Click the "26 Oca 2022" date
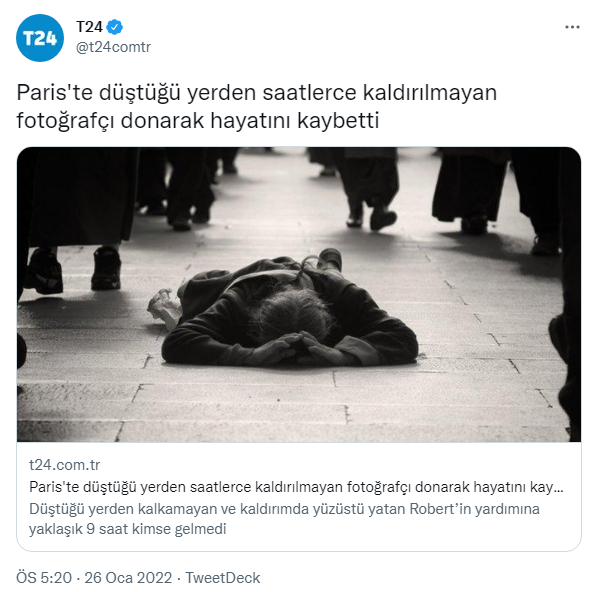This screenshot has height=592, width=597. pos(128,578)
